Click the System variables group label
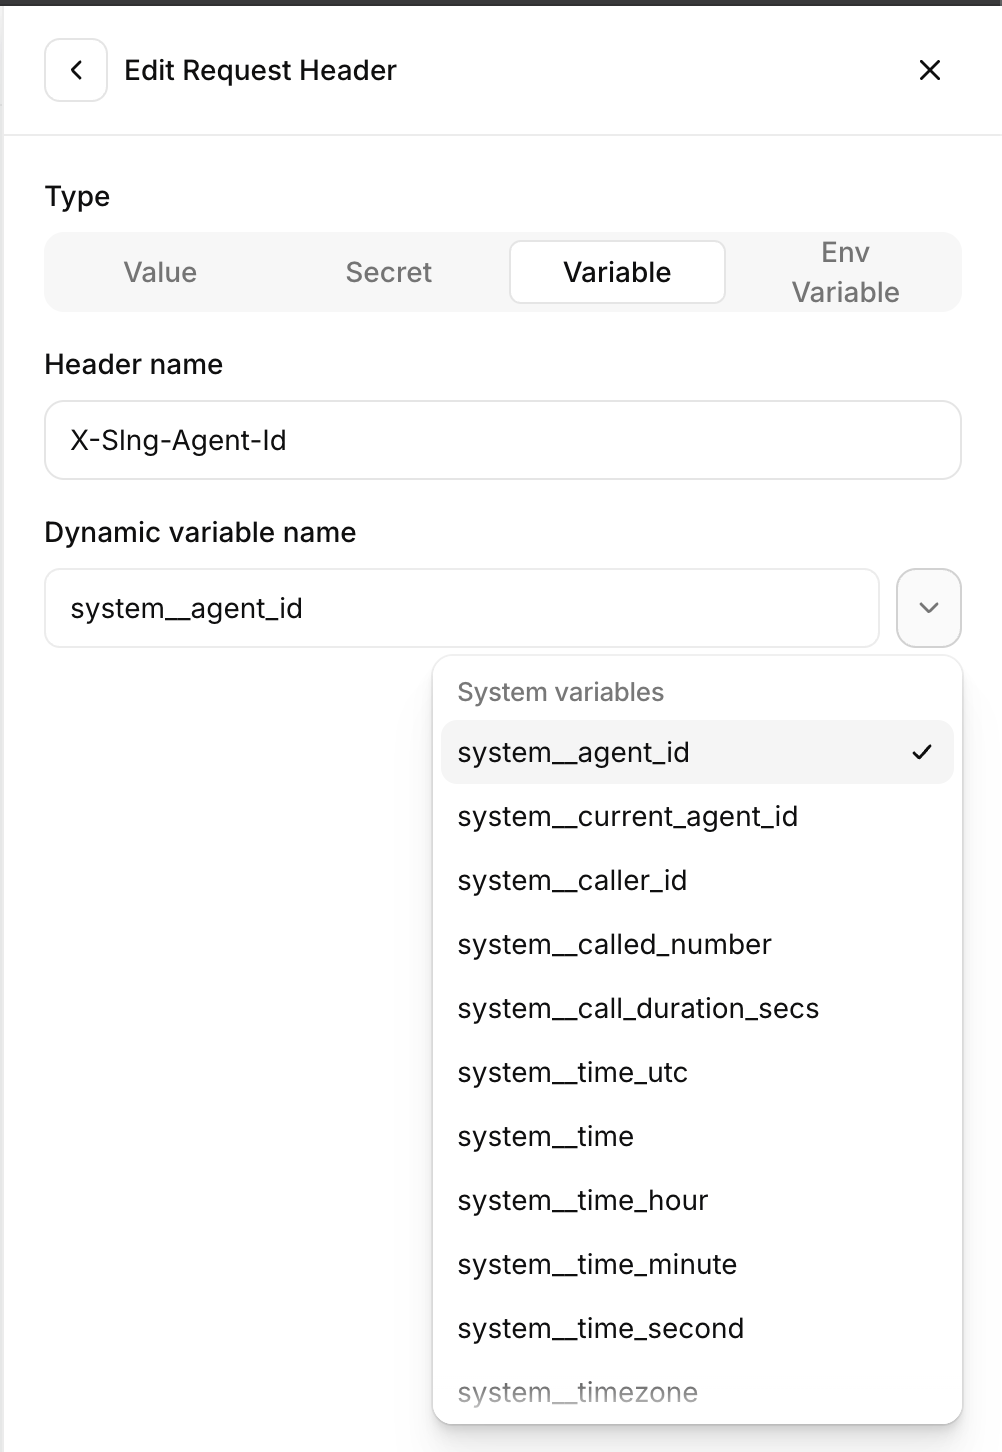 (x=560, y=692)
